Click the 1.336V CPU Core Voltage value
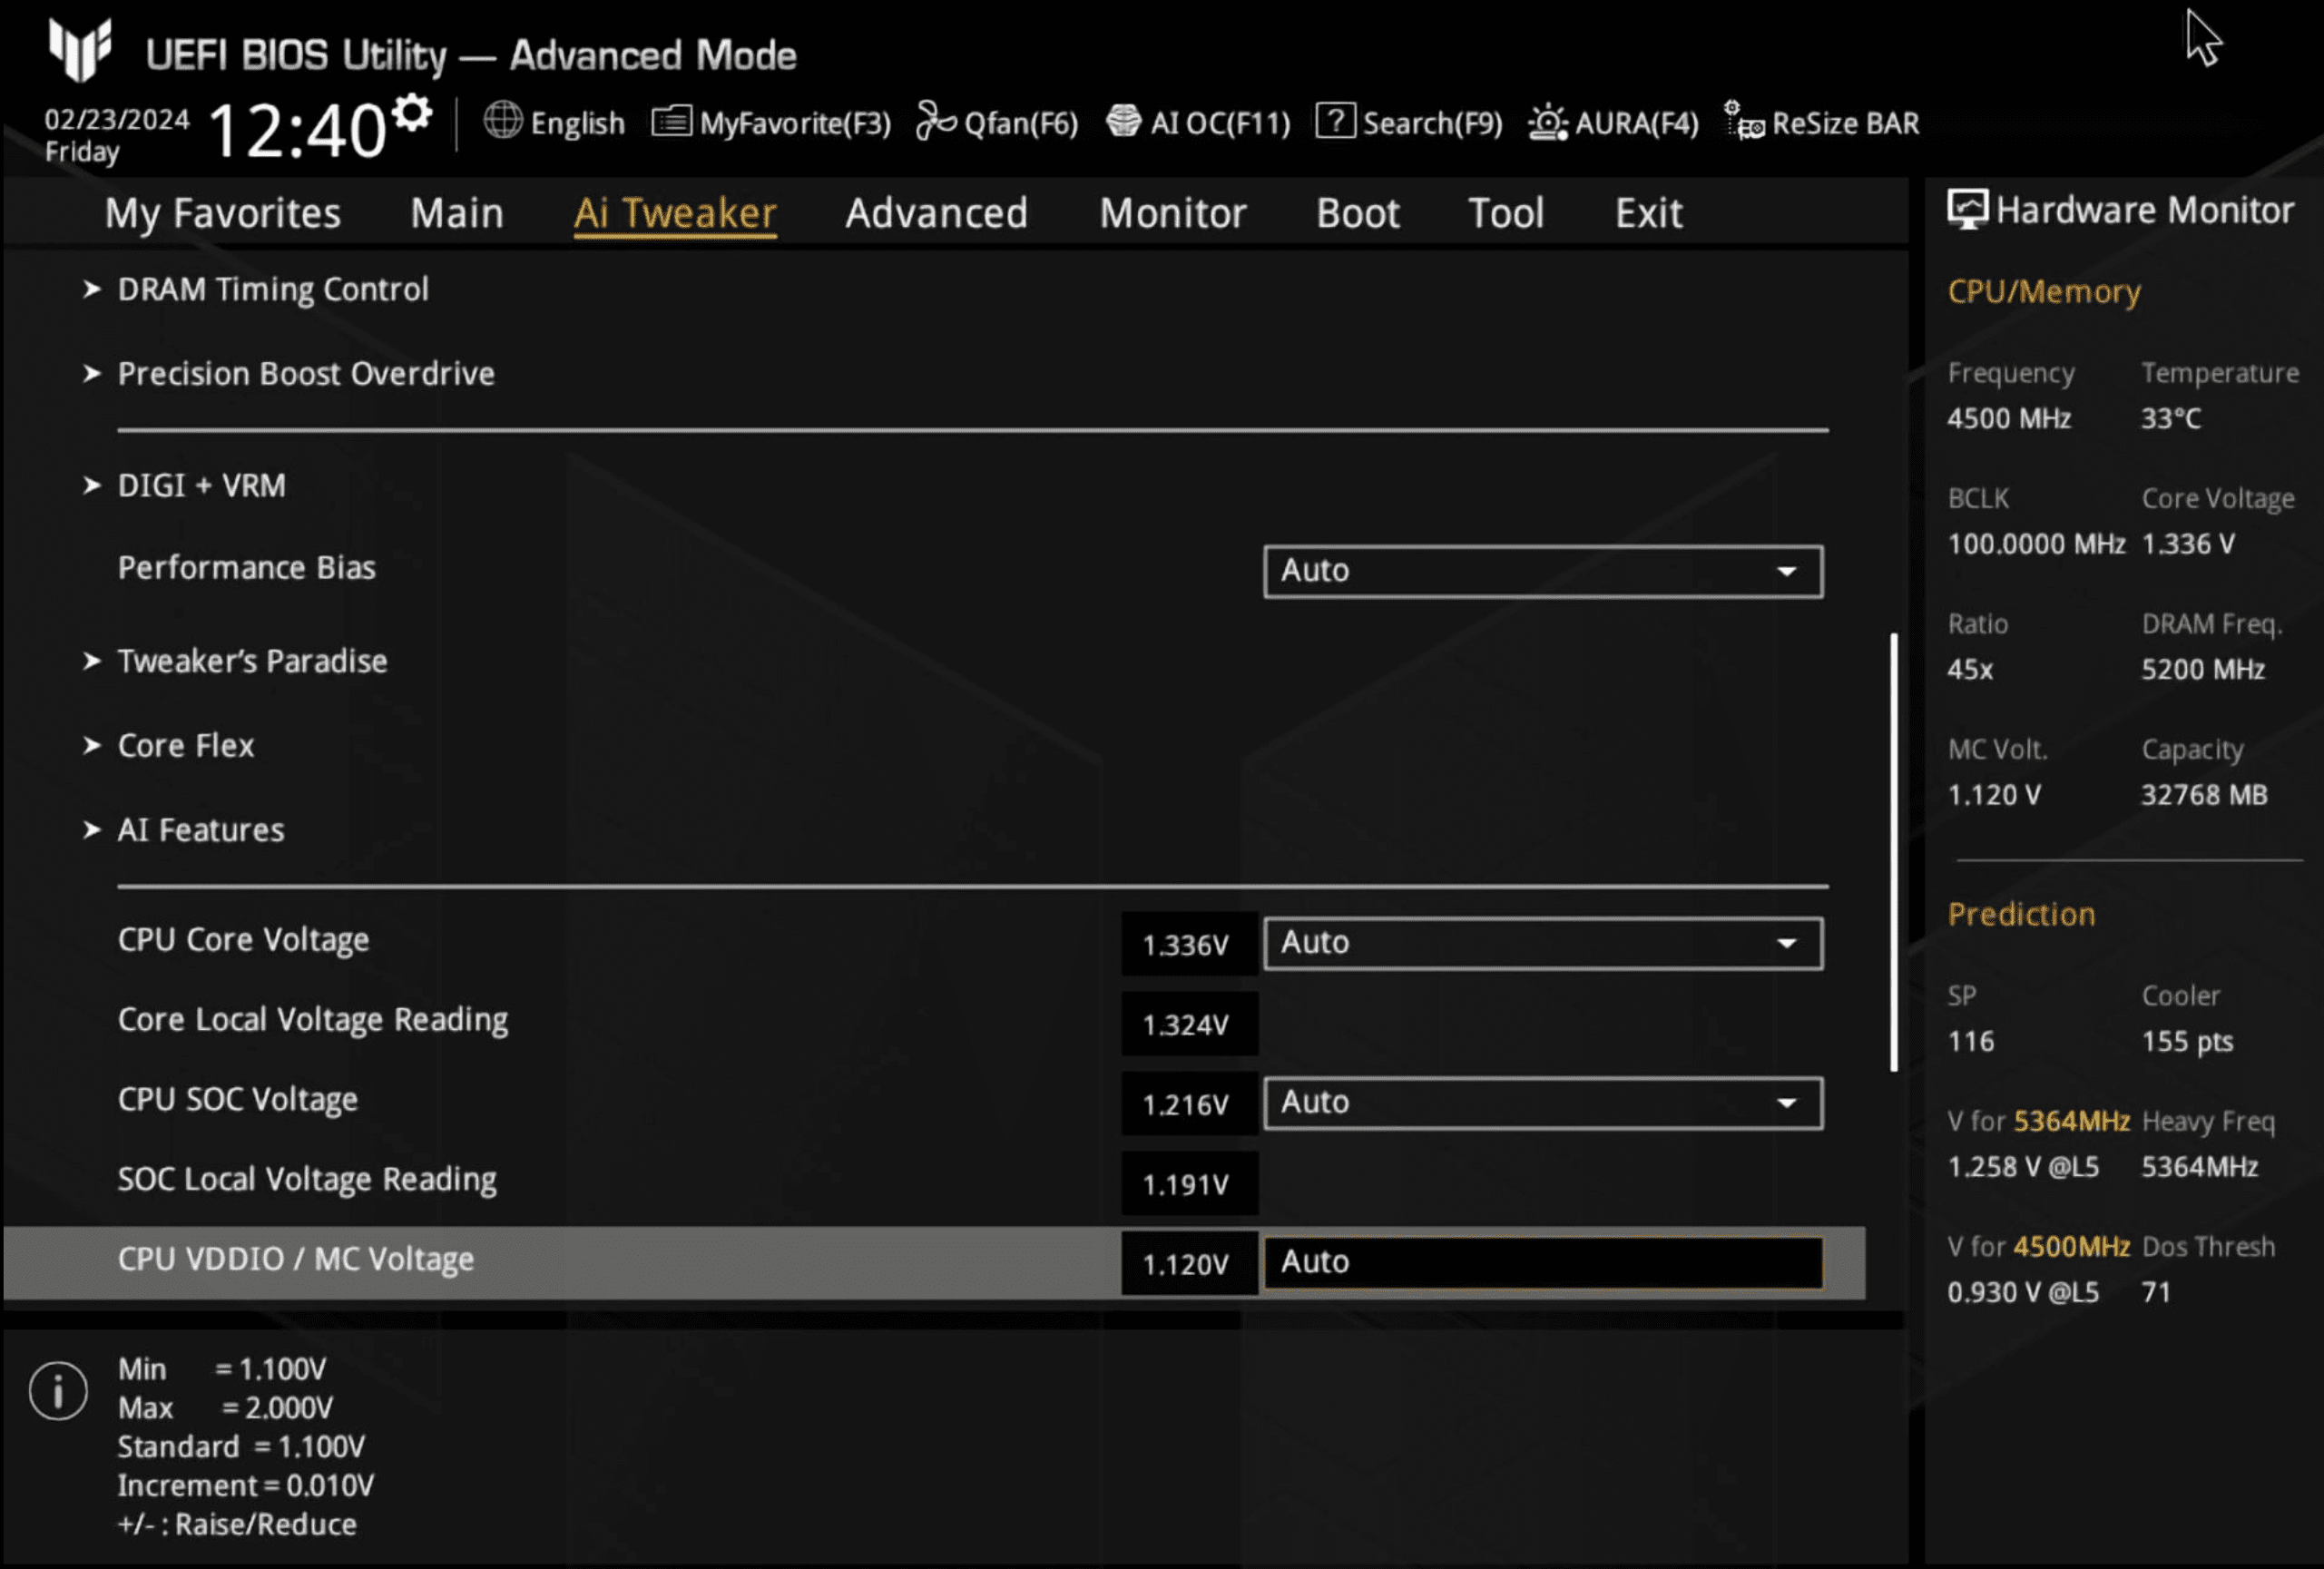 [1189, 944]
